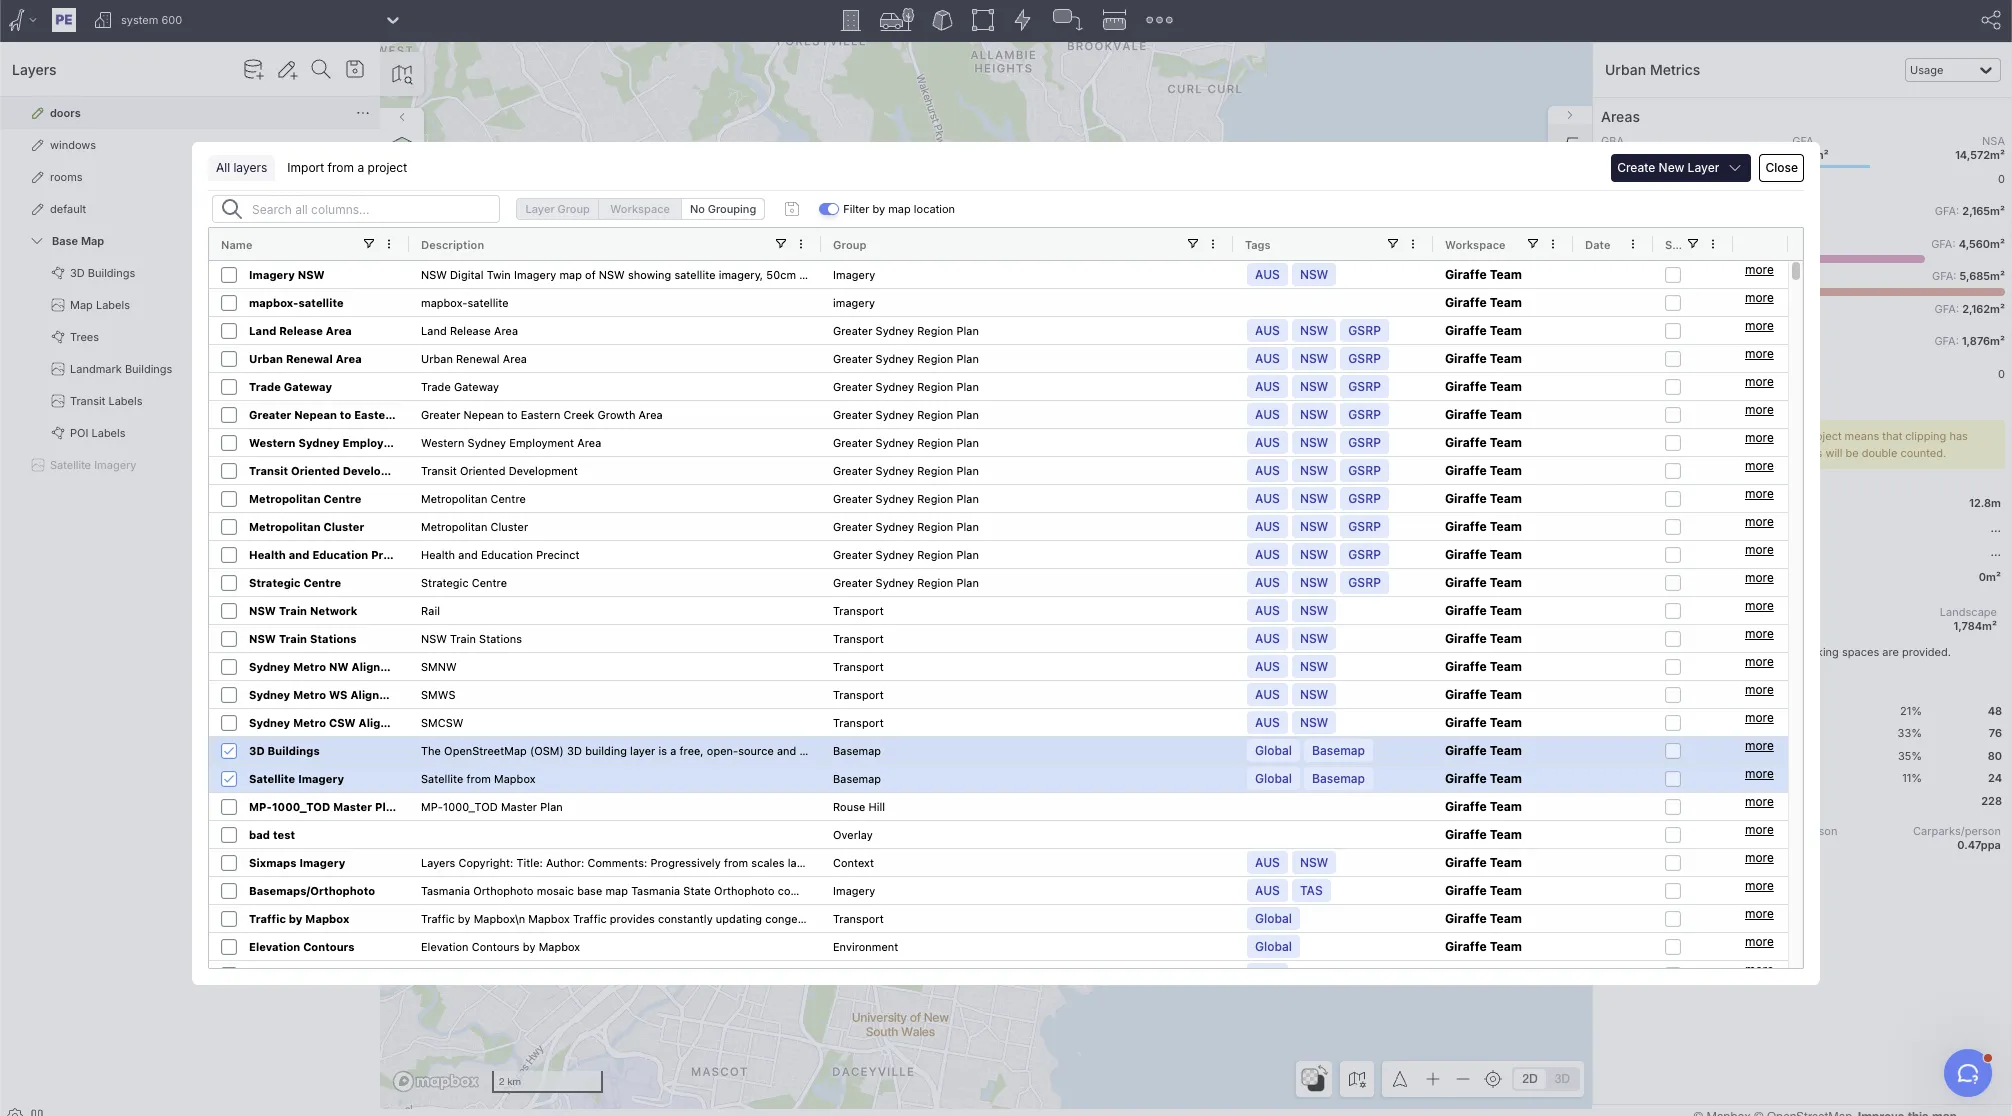
Task: Click the Create New Layer button
Action: click(1672, 168)
